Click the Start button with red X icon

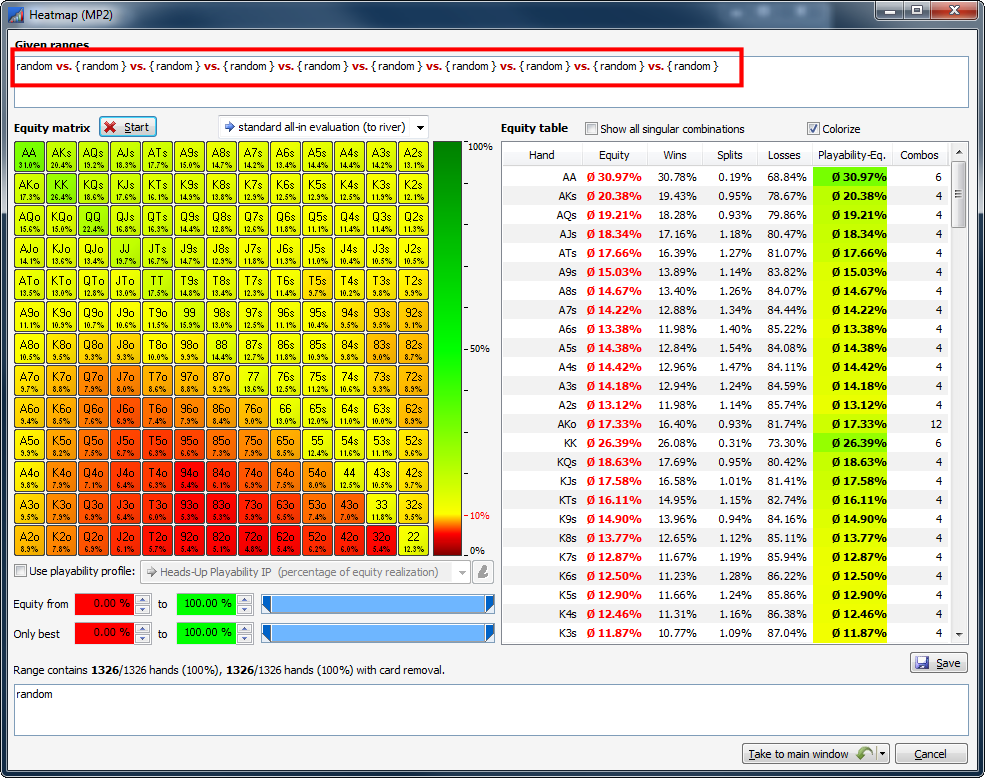click(x=128, y=127)
